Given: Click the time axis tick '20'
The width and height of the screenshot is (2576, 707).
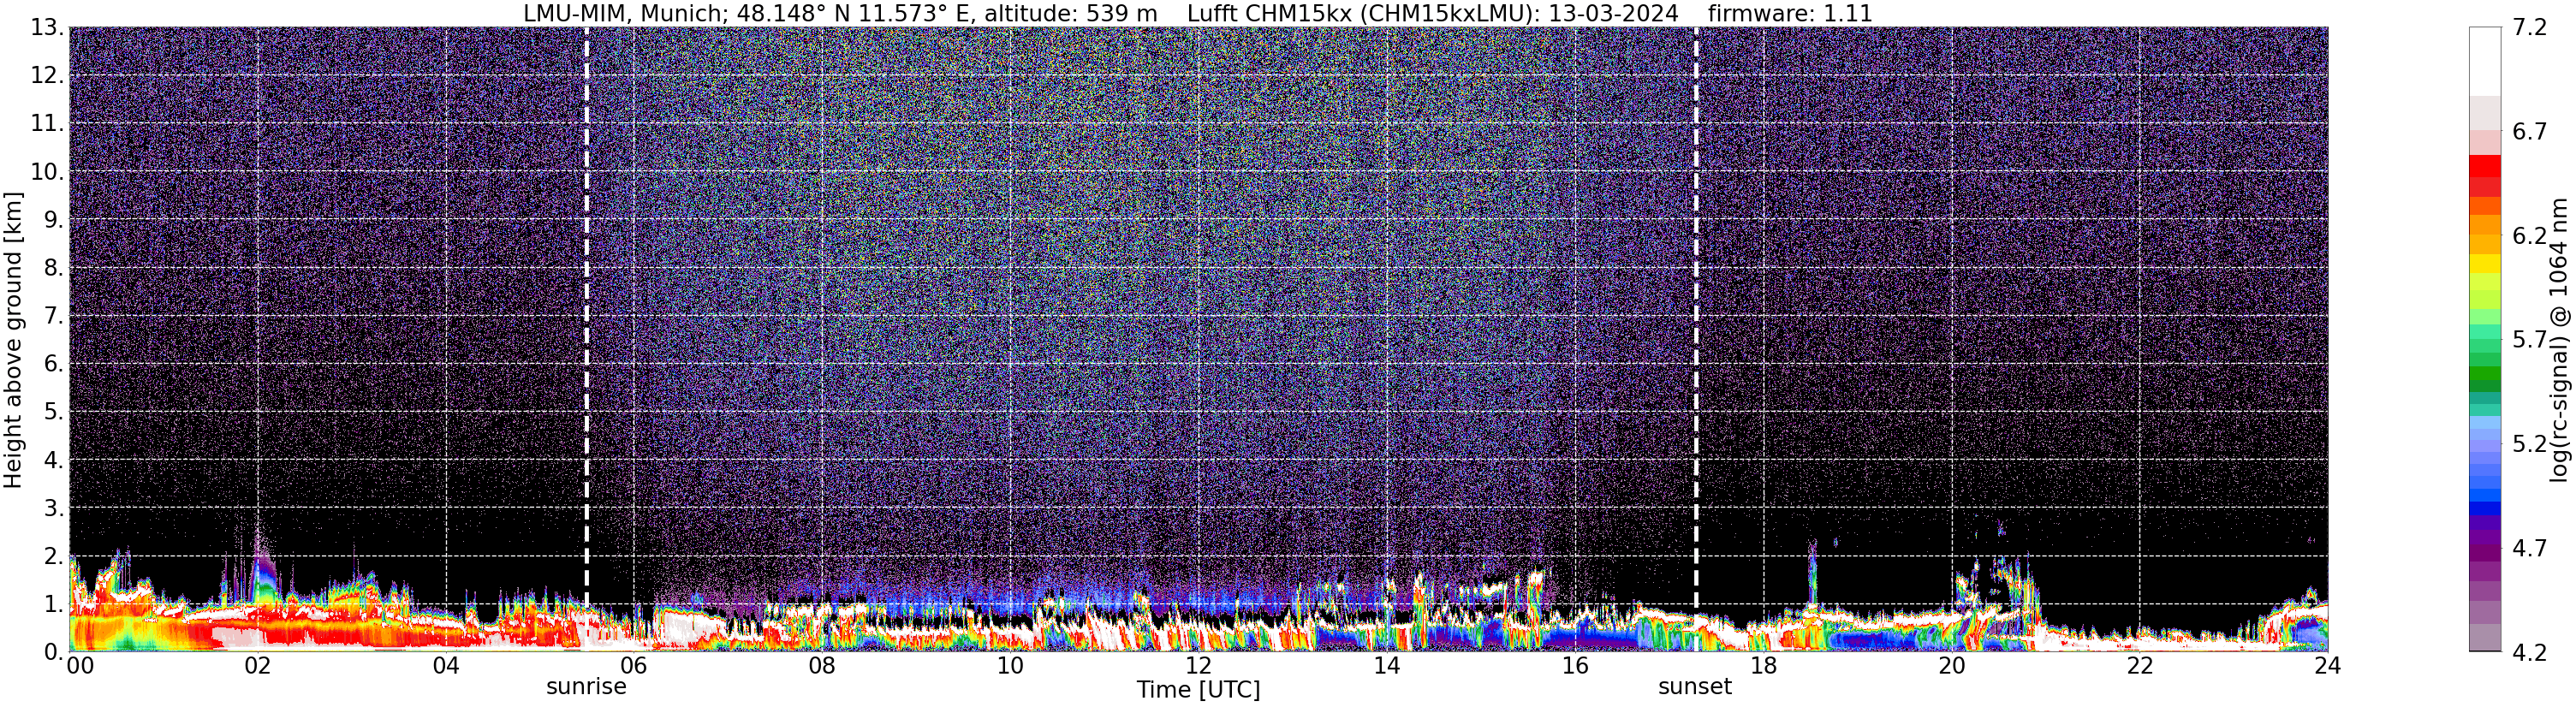Looking at the screenshot, I should click(1952, 666).
